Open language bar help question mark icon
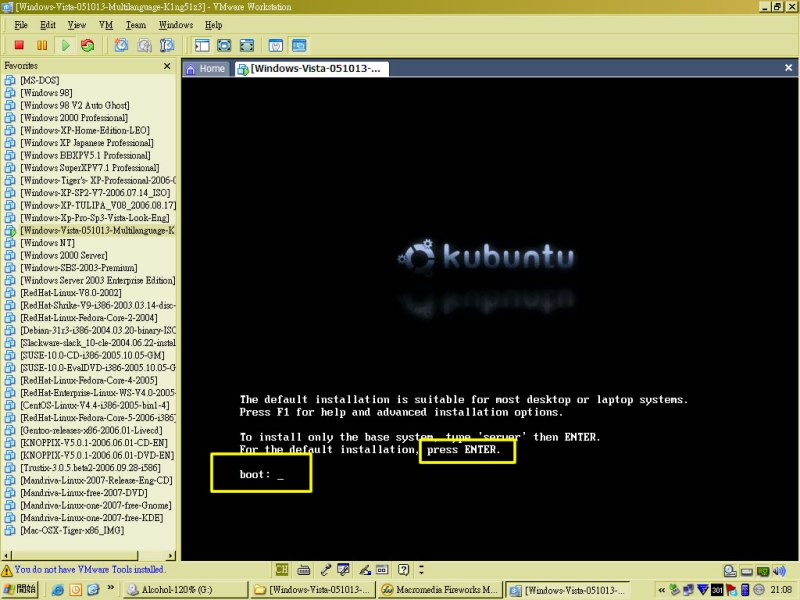The height and width of the screenshot is (600, 800). [x=404, y=569]
